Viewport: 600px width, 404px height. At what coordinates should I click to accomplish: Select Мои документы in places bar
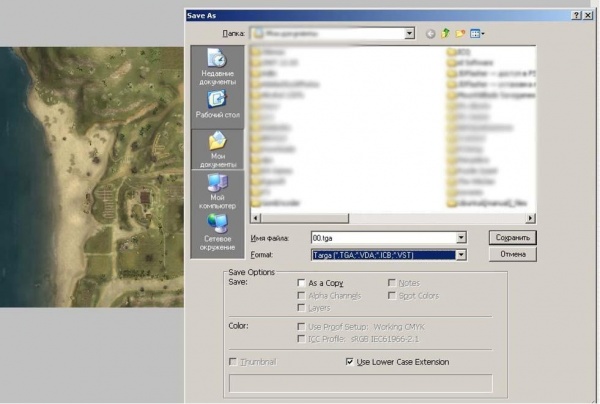click(x=217, y=150)
